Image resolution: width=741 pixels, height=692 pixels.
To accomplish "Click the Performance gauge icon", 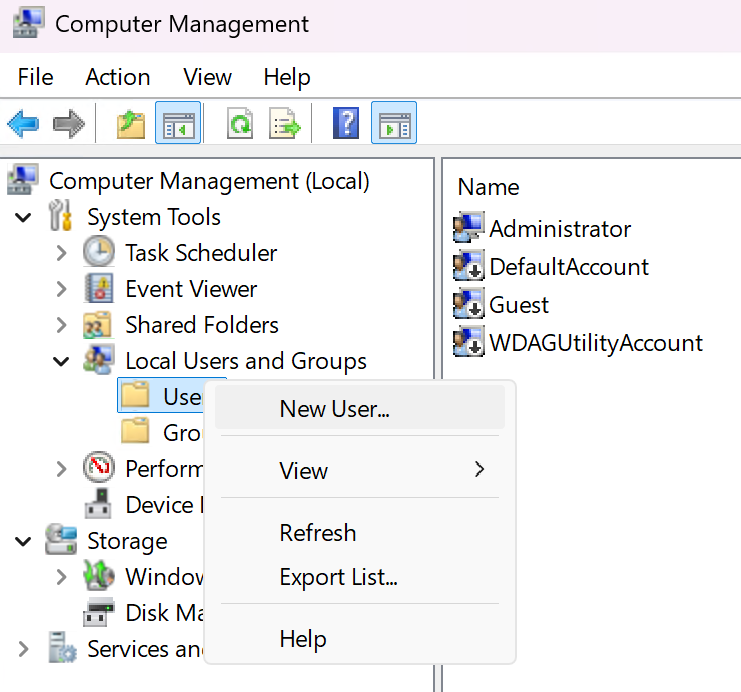I will coord(98,467).
